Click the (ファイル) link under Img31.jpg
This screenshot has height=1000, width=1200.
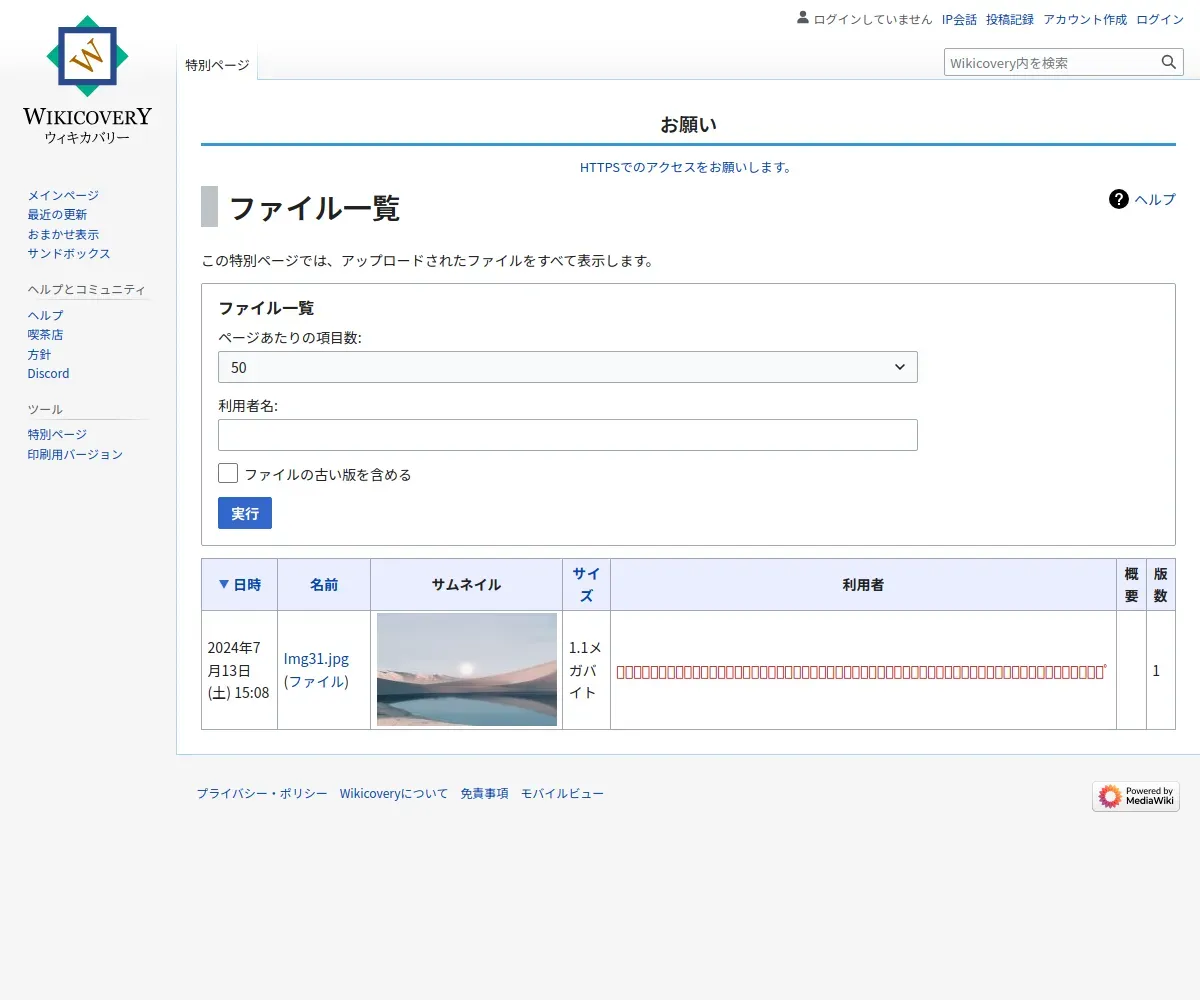point(316,681)
